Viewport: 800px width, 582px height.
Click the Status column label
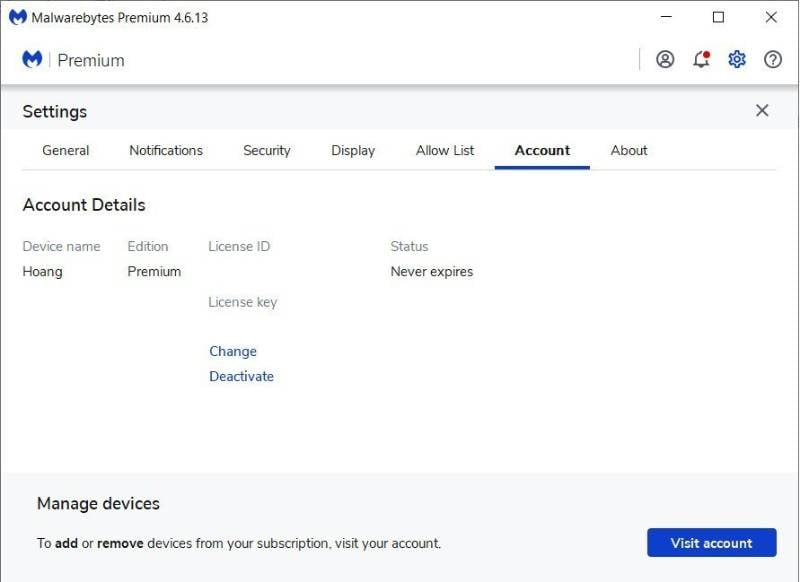[409, 246]
